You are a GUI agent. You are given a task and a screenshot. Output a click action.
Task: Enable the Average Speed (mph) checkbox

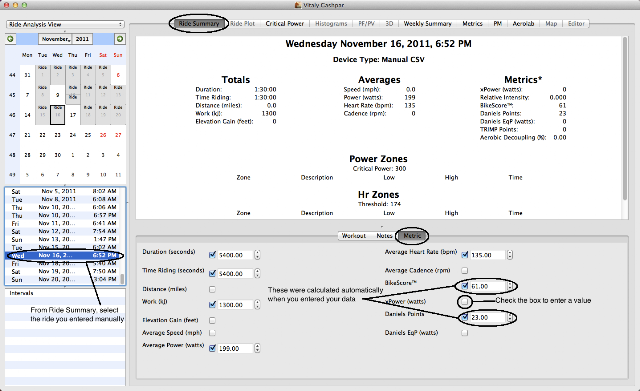(x=212, y=333)
